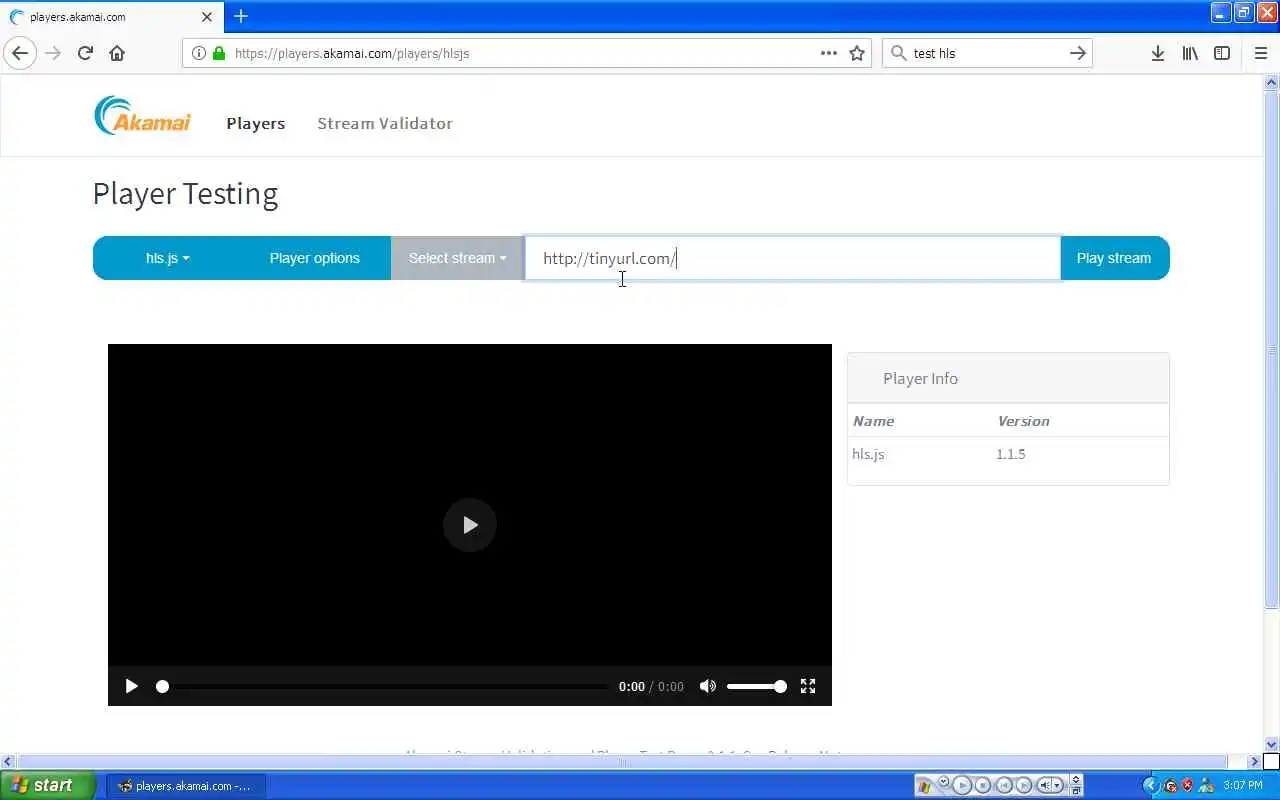Image resolution: width=1280 pixels, height=800 pixels.
Task: Toggle the browser sidebar view
Action: point(1222,53)
